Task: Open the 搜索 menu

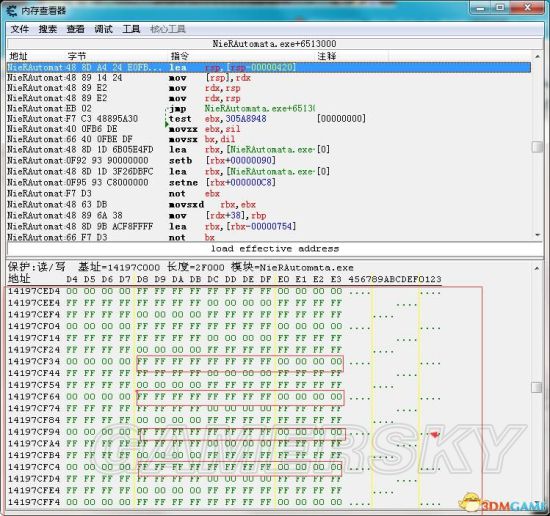Action: coord(48,29)
